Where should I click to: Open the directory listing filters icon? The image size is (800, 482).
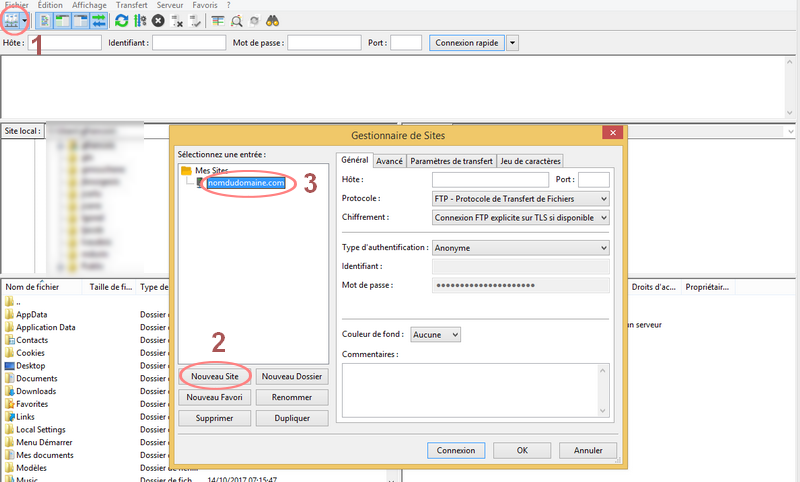point(218,20)
